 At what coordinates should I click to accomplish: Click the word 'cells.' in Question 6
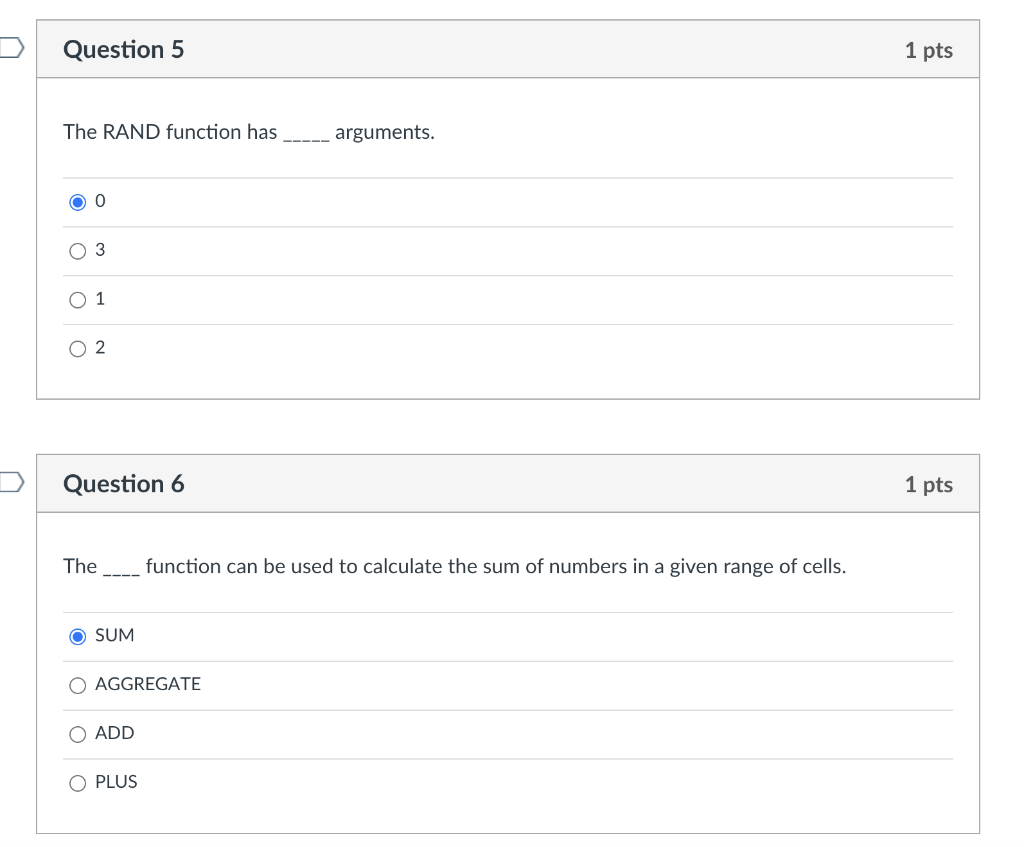pyautogui.click(x=824, y=567)
